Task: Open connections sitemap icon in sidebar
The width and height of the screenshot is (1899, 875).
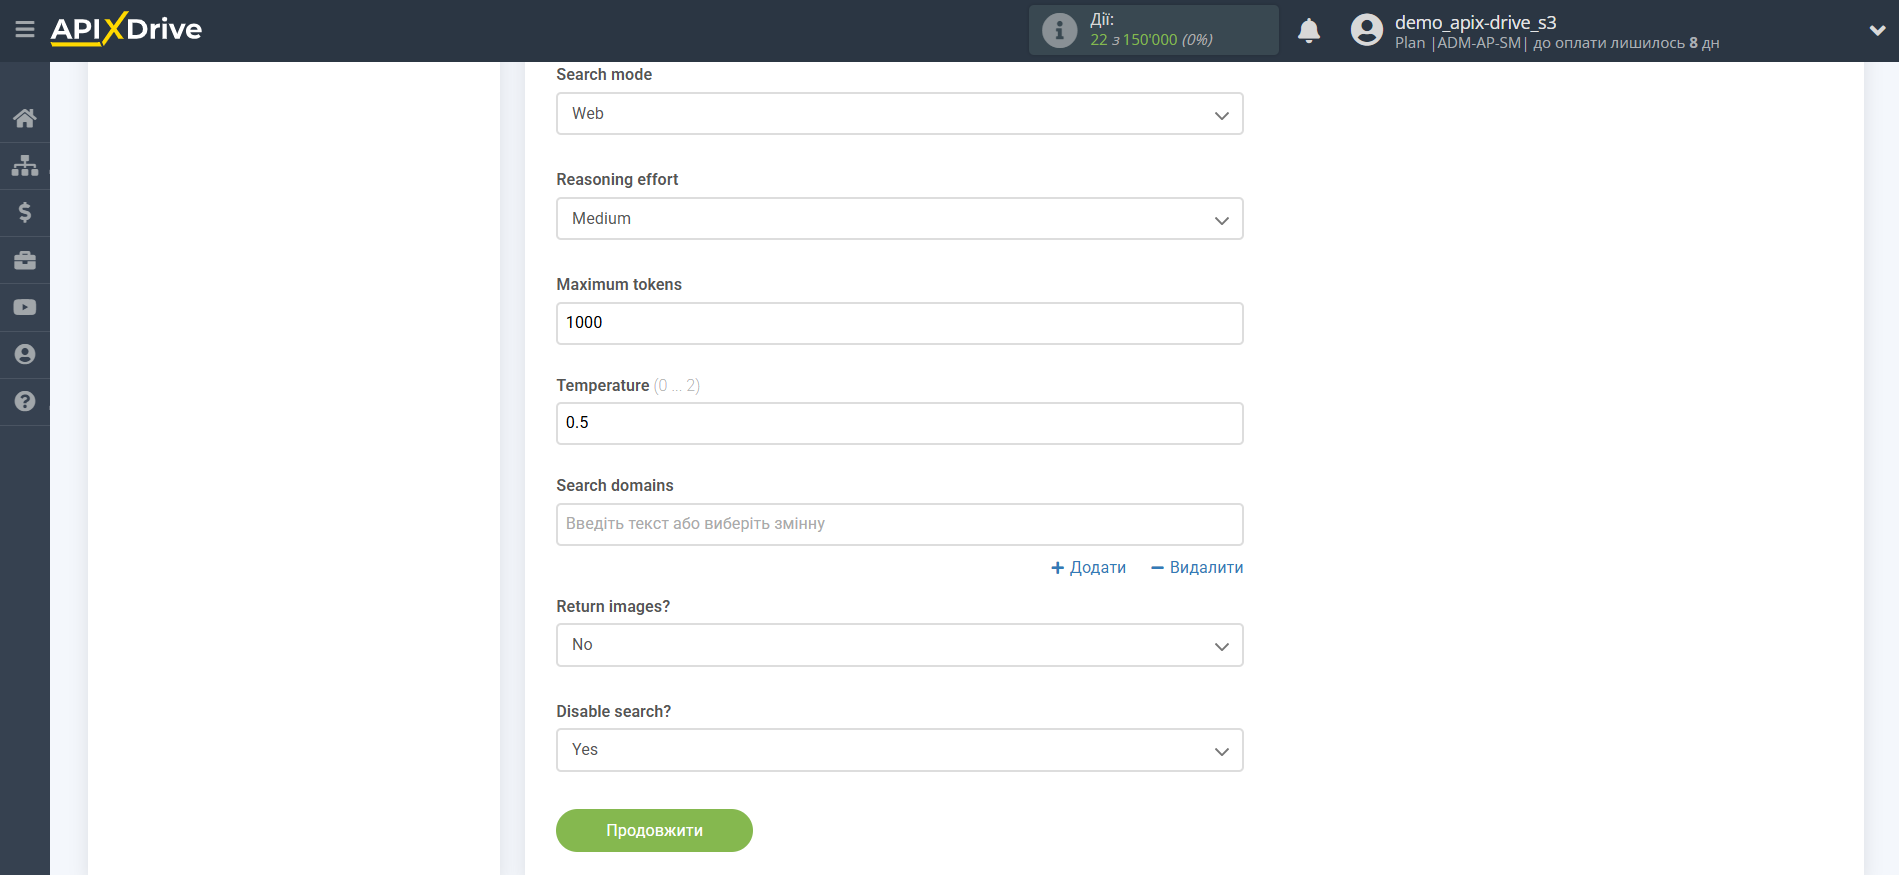Action: coord(25,165)
